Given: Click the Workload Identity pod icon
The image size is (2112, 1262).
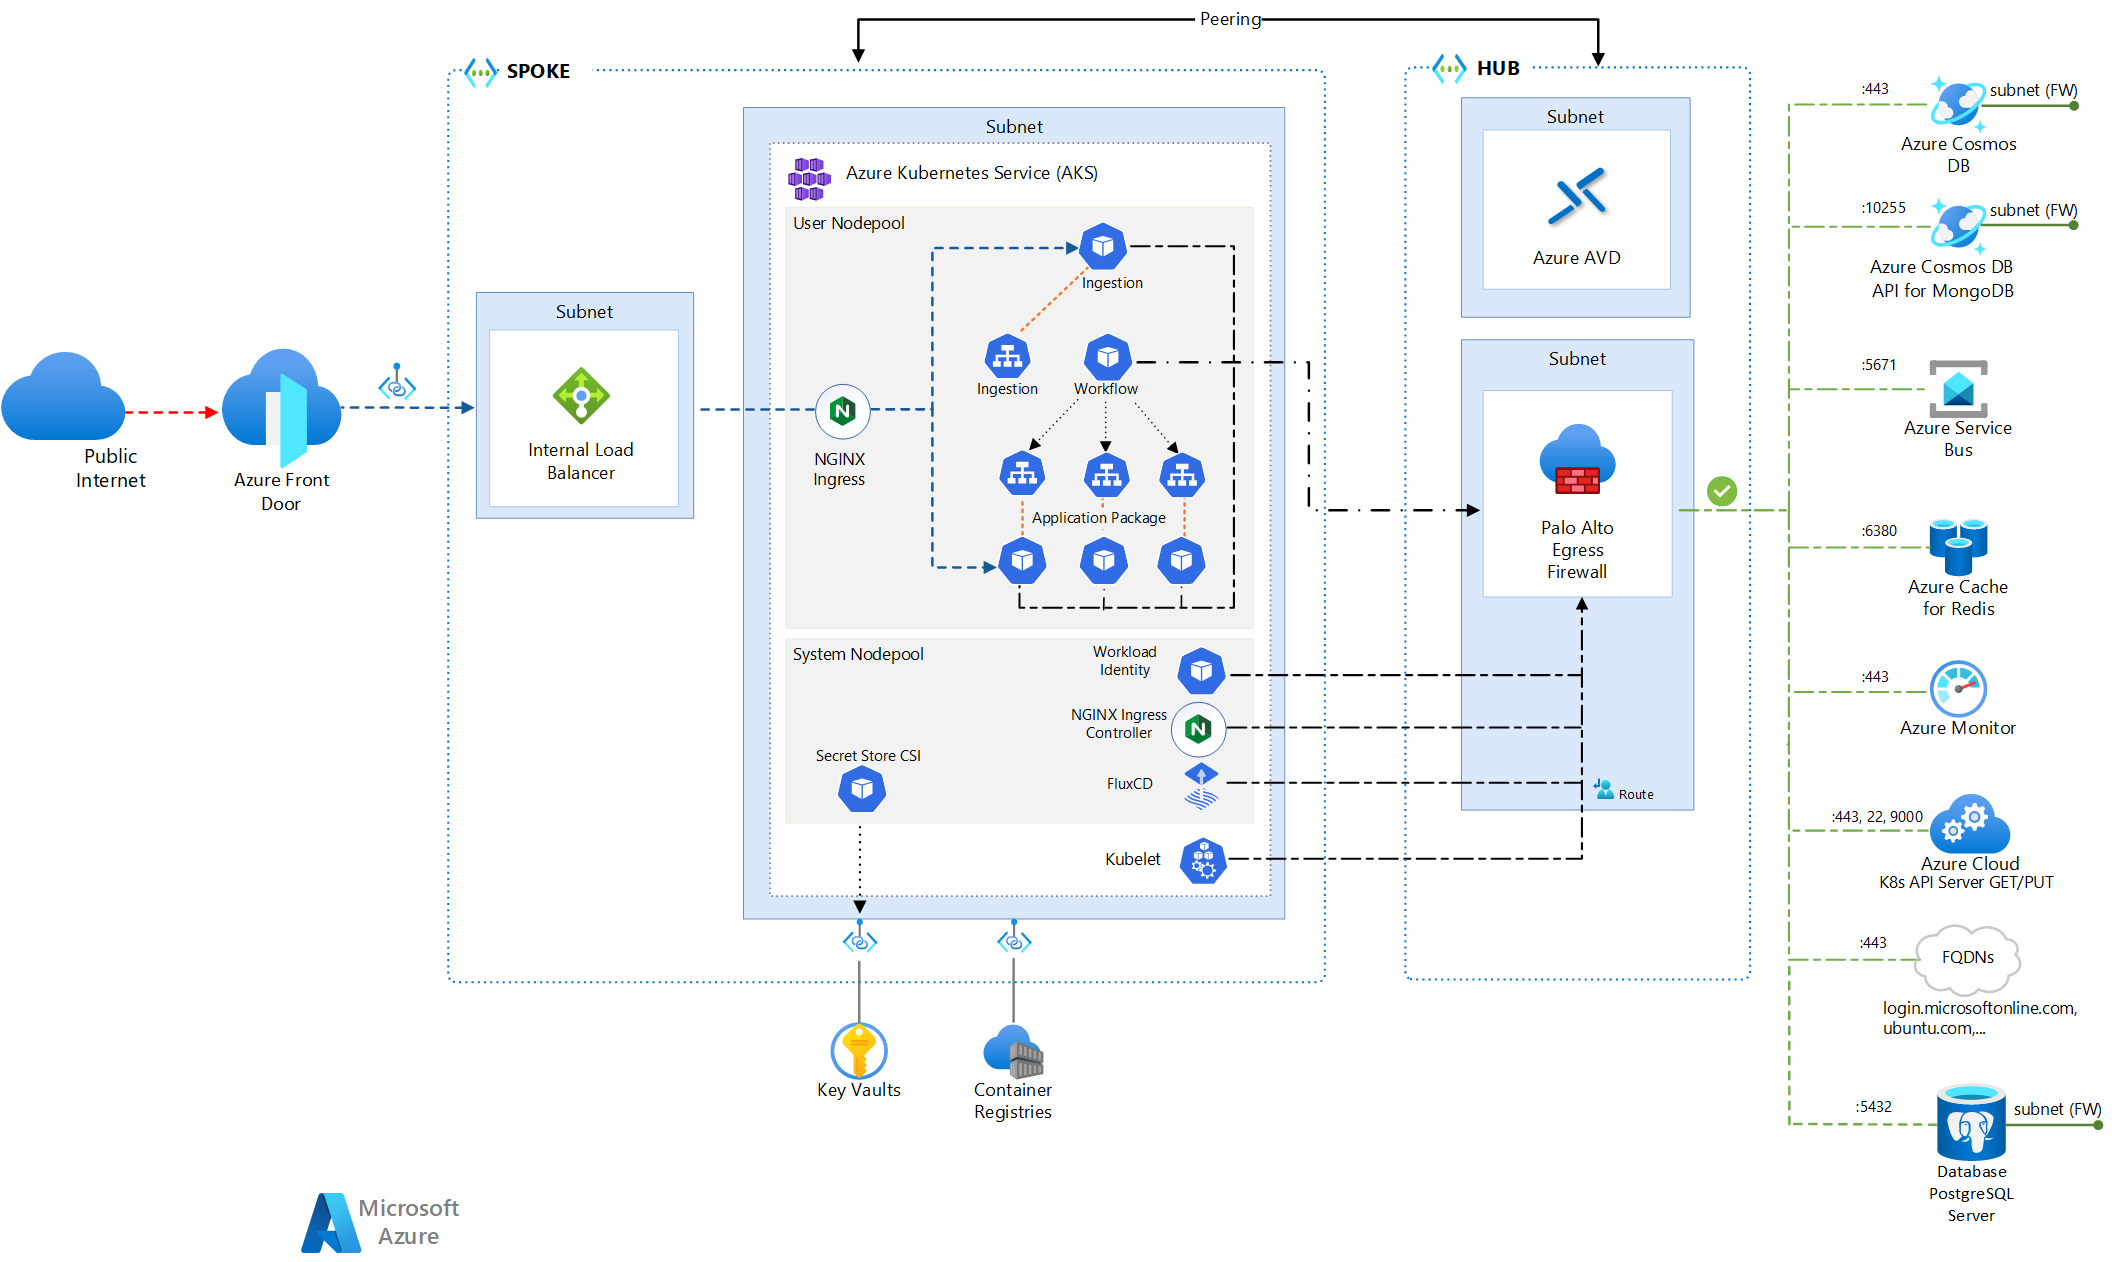Looking at the screenshot, I should 1201,671.
